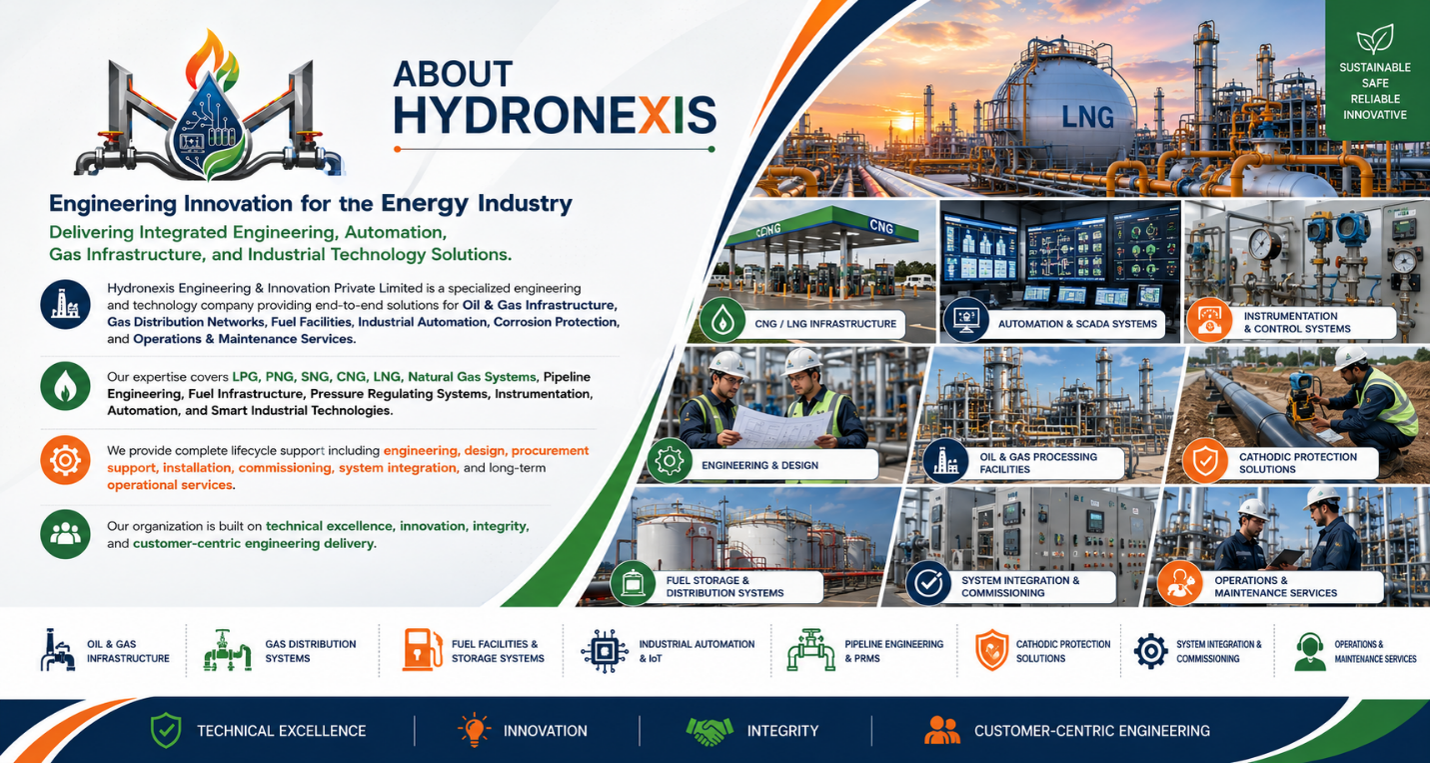
Task: Select the Customer-Centric Engineering footer item
Action: pyautogui.click(x=1068, y=731)
